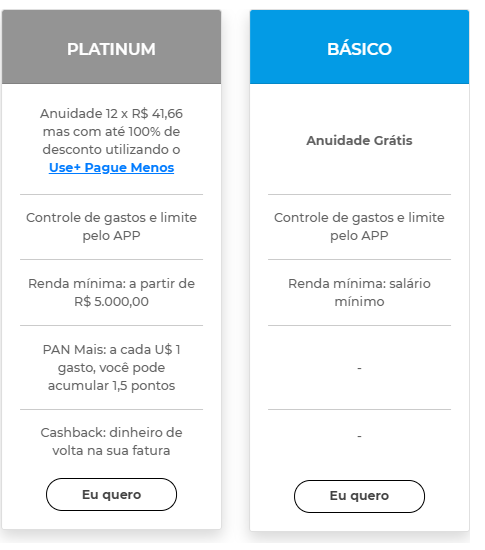The image size is (485, 550).
Task: Click Renda mínima a partir de R$ 5.000,00
Action: tap(111, 292)
